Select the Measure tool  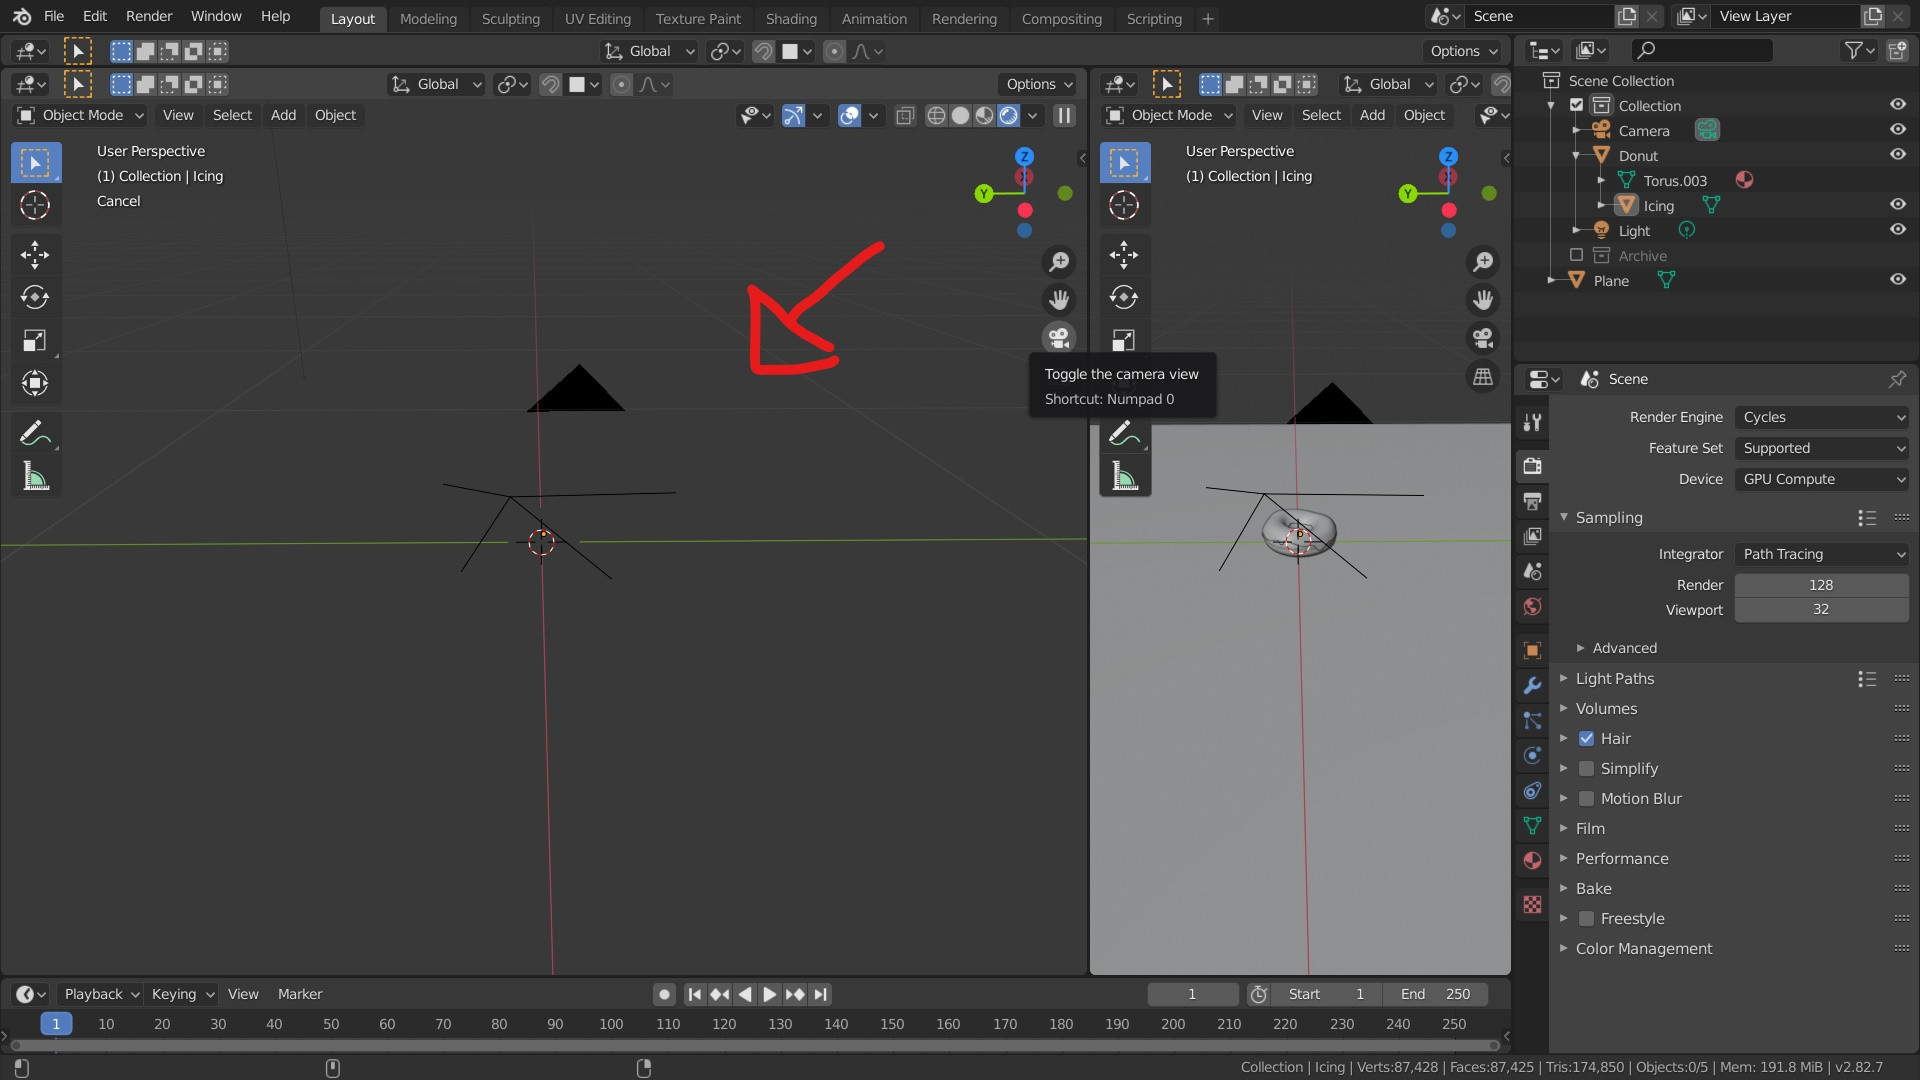[35, 476]
